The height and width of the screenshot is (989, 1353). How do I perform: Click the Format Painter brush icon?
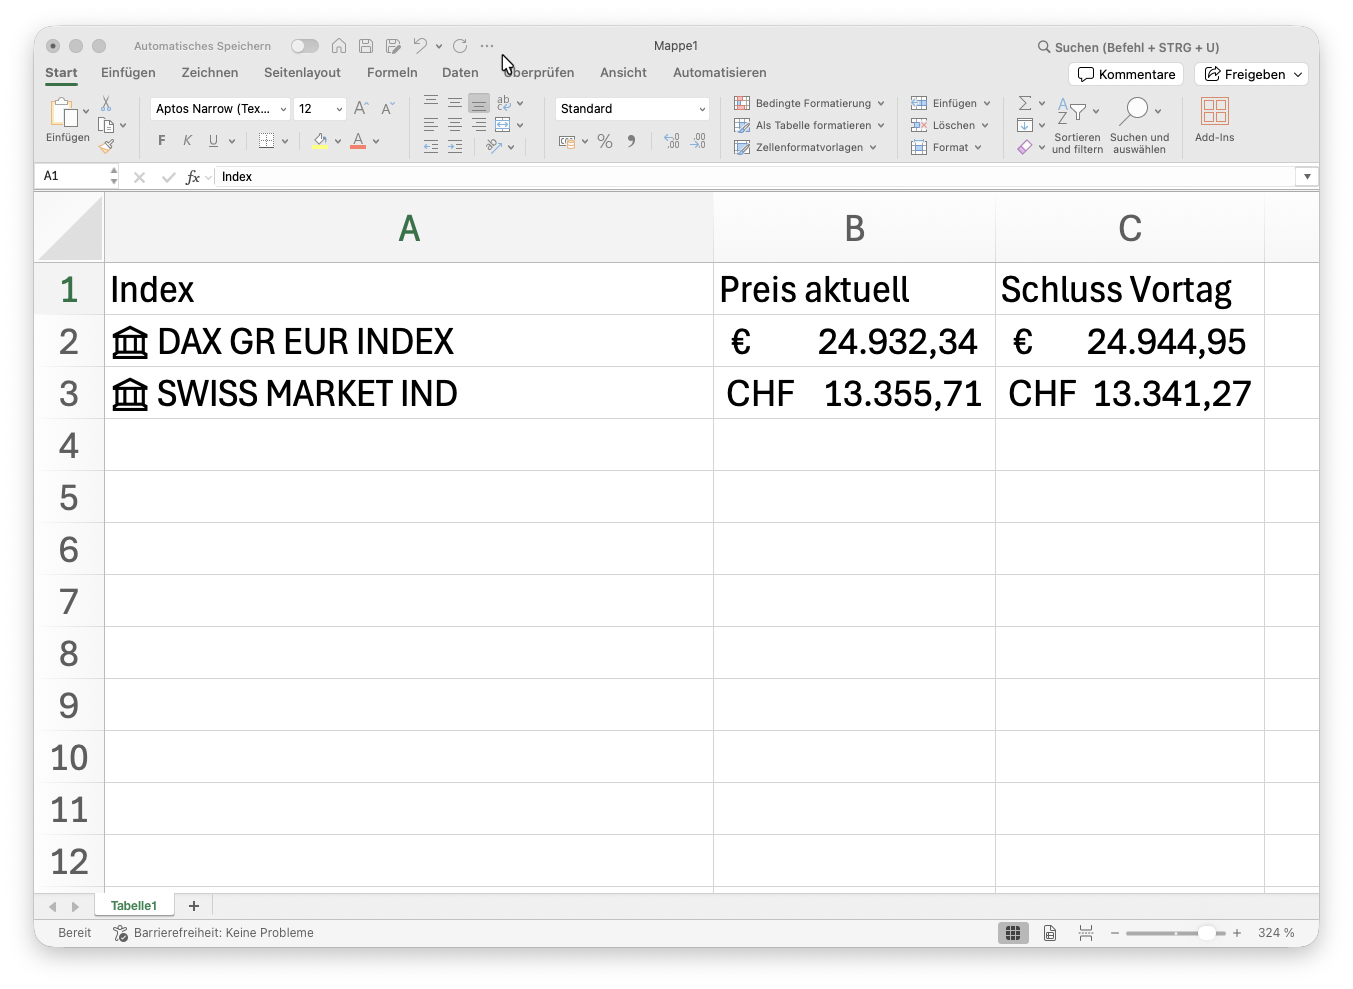coord(106,146)
